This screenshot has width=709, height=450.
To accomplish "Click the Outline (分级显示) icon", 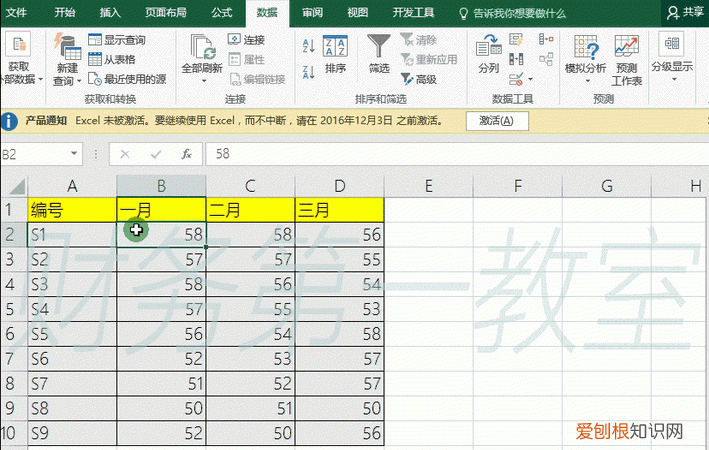I will pos(671,43).
